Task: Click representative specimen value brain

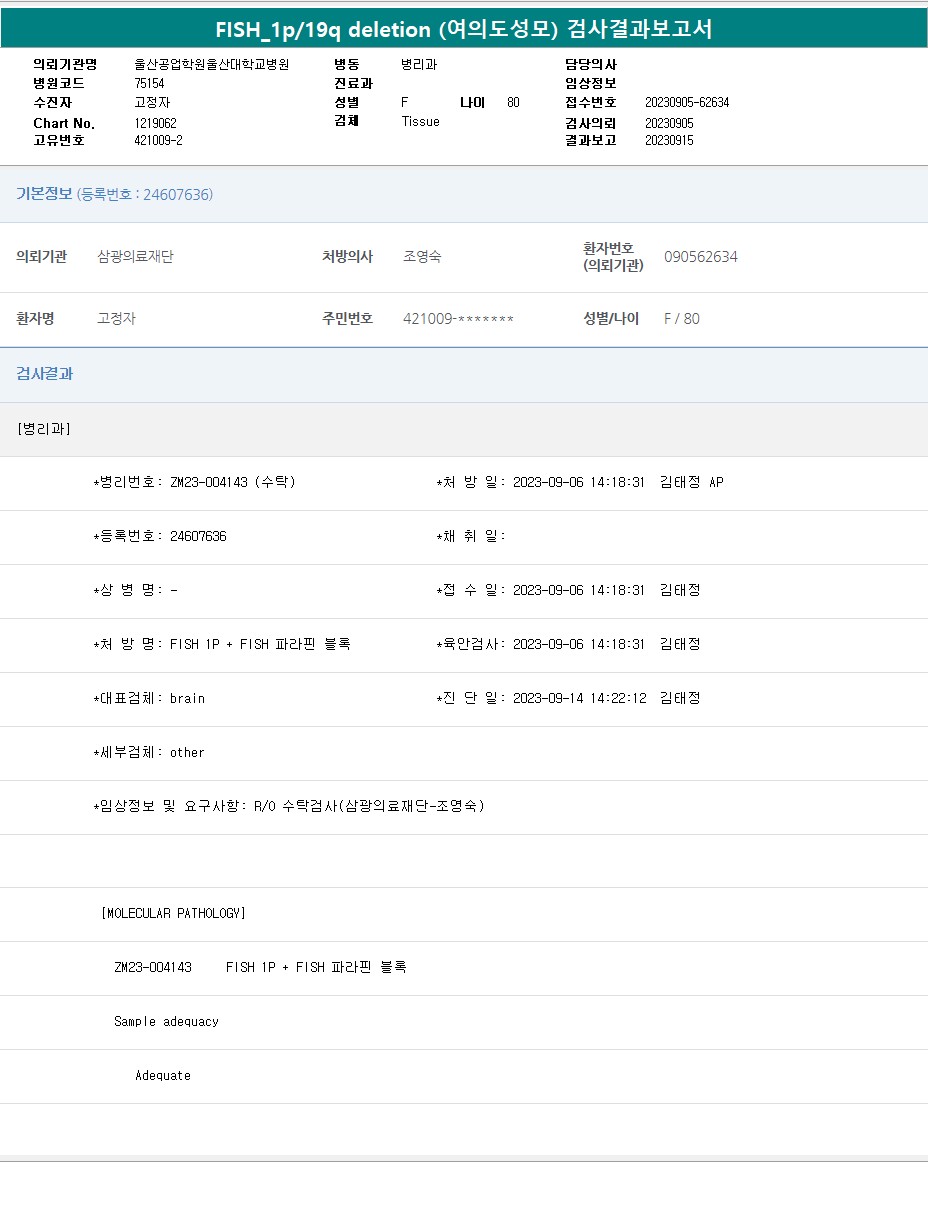Action: coord(187,698)
